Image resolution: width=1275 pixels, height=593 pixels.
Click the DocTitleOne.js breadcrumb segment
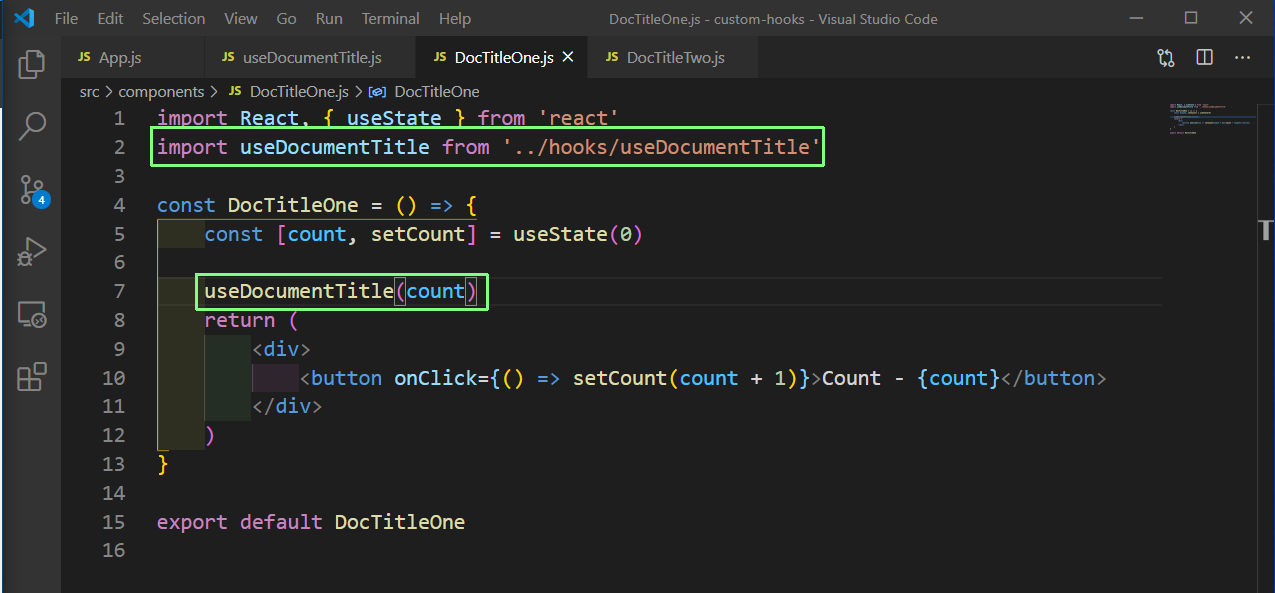click(x=289, y=91)
